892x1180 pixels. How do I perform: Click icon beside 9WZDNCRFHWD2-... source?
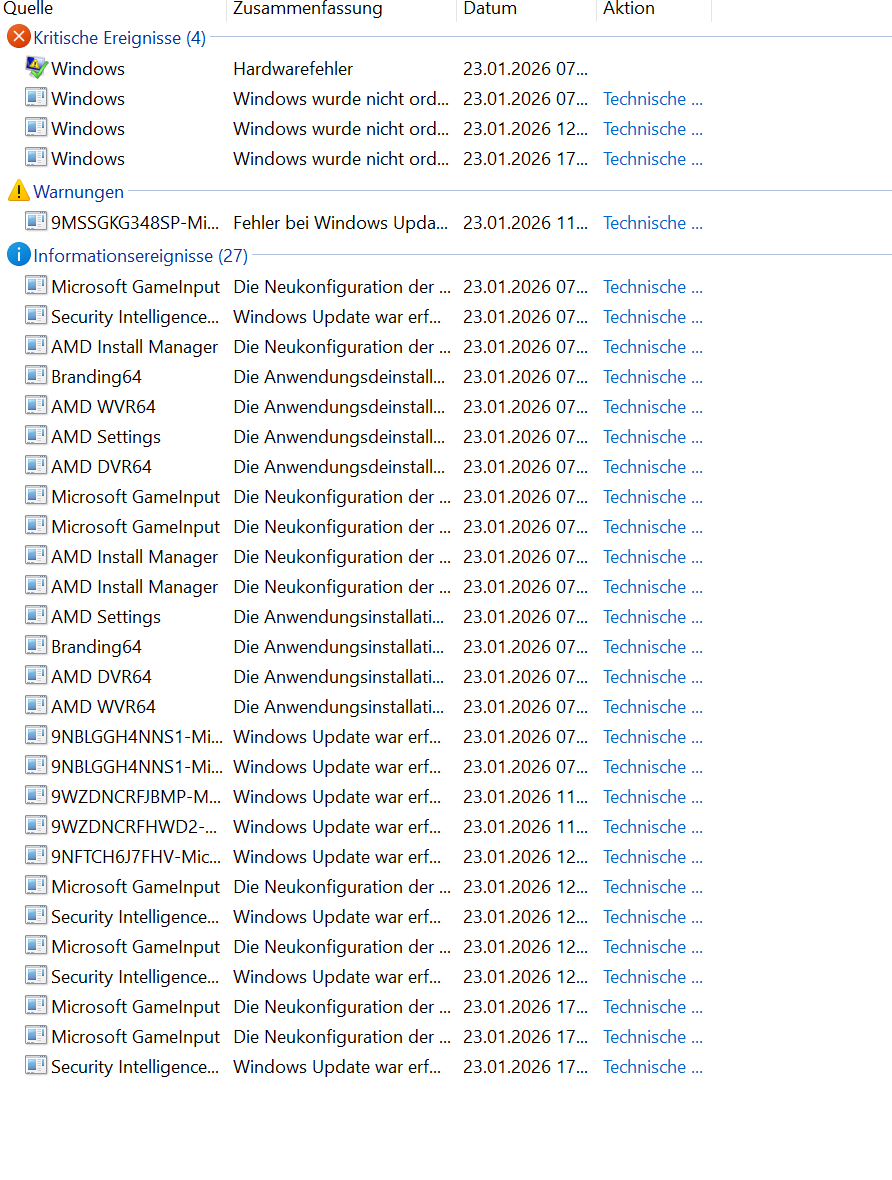[36, 825]
